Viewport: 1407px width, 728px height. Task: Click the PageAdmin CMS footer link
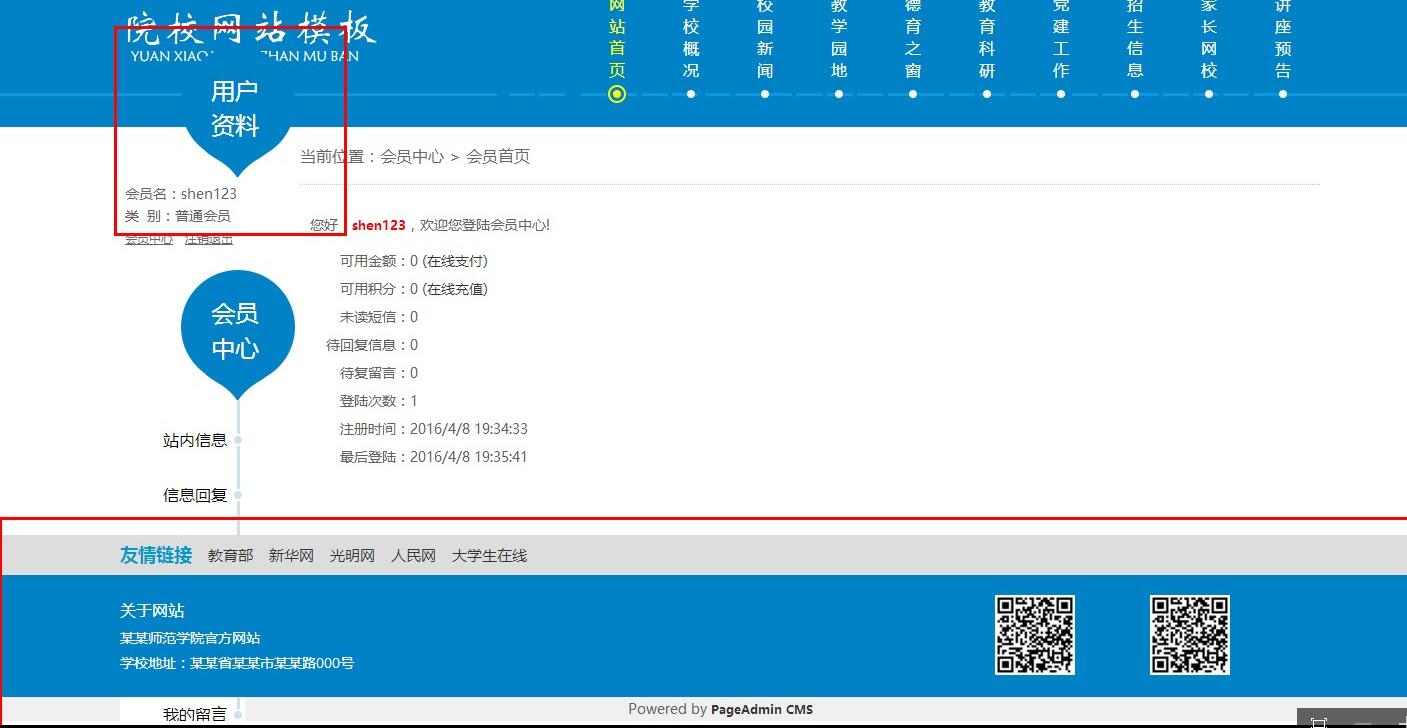[x=761, y=710]
